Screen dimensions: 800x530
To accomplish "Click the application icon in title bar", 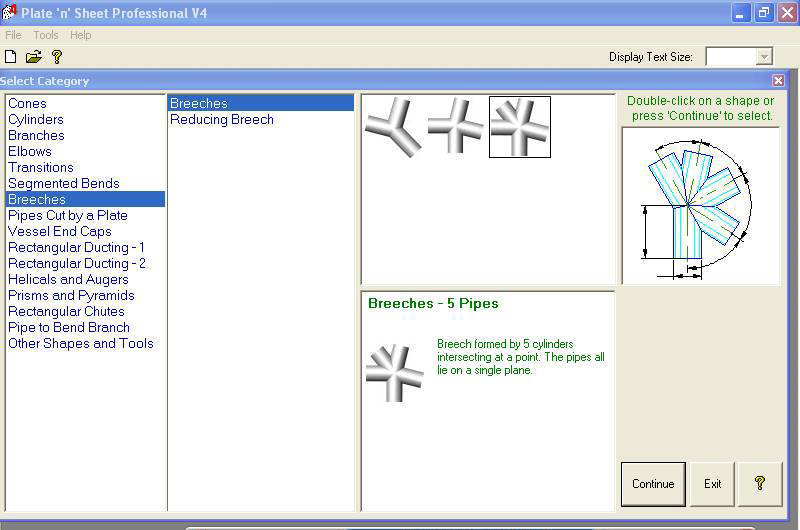I will (9, 12).
